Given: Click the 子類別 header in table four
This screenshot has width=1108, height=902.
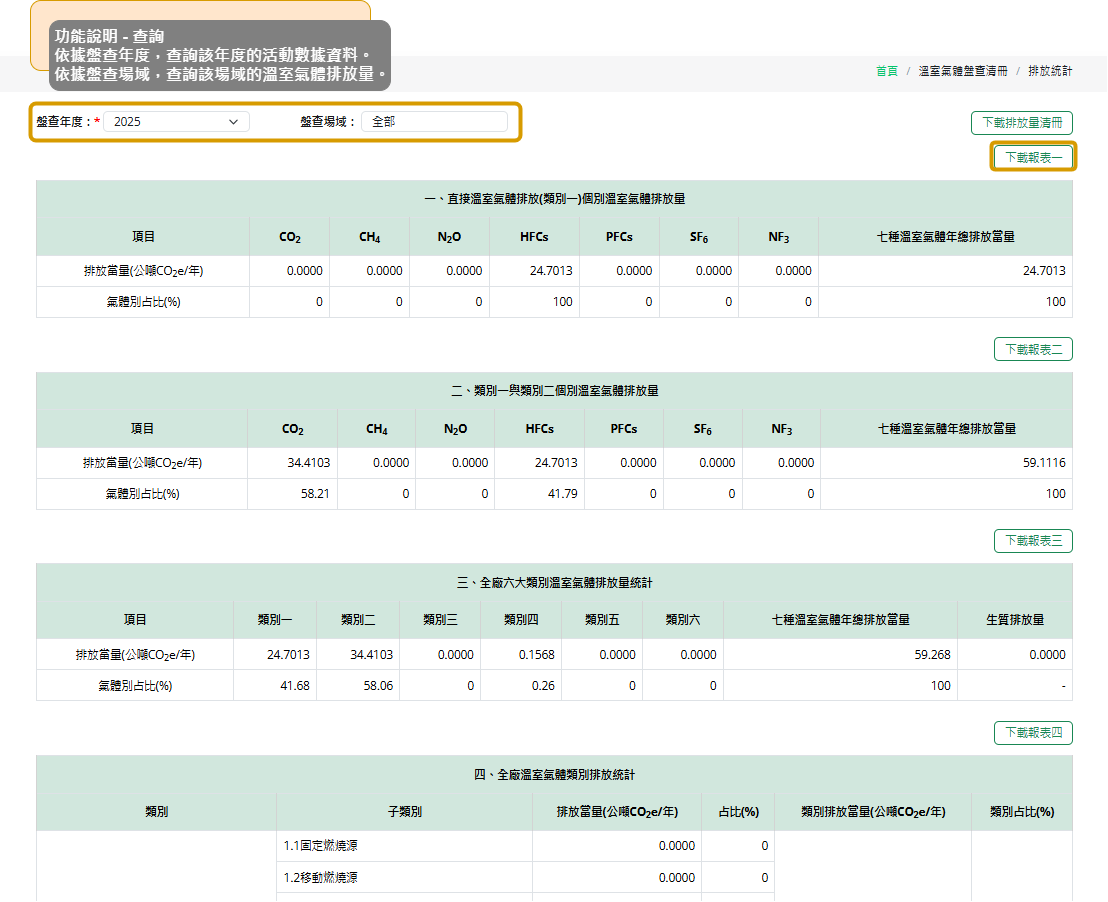Looking at the screenshot, I should 404,811.
